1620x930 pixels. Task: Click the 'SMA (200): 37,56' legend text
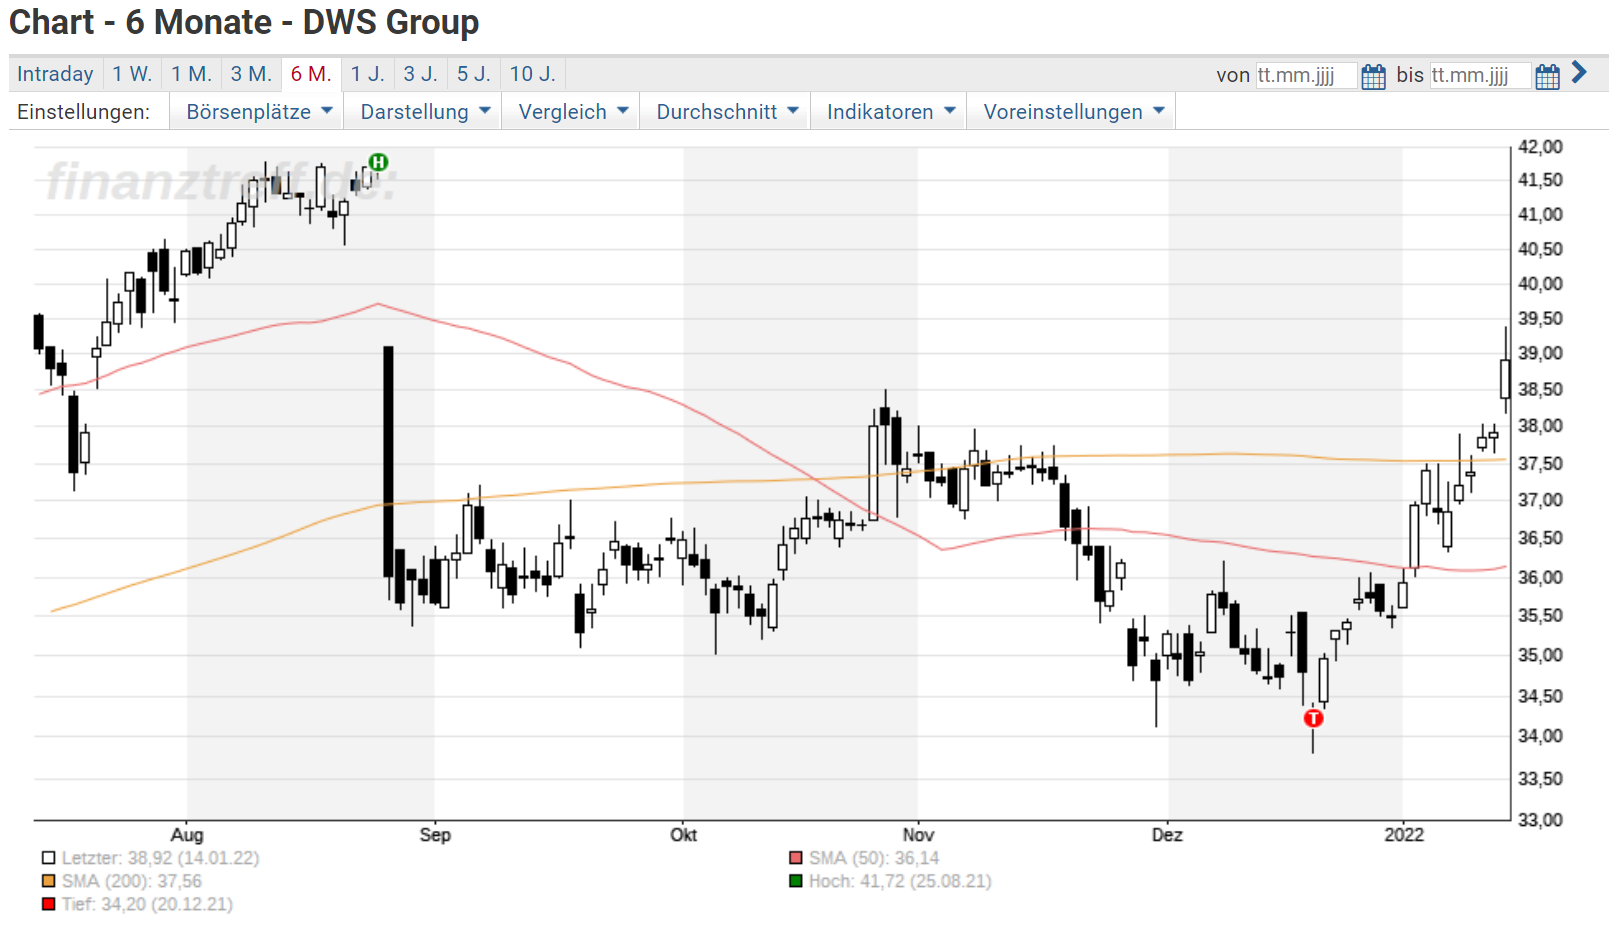click(132, 881)
